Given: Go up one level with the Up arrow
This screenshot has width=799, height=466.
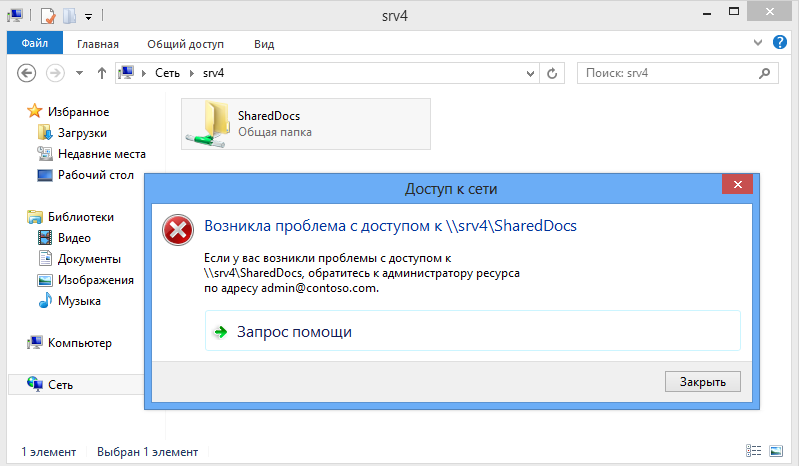Looking at the screenshot, I should coord(102,73).
